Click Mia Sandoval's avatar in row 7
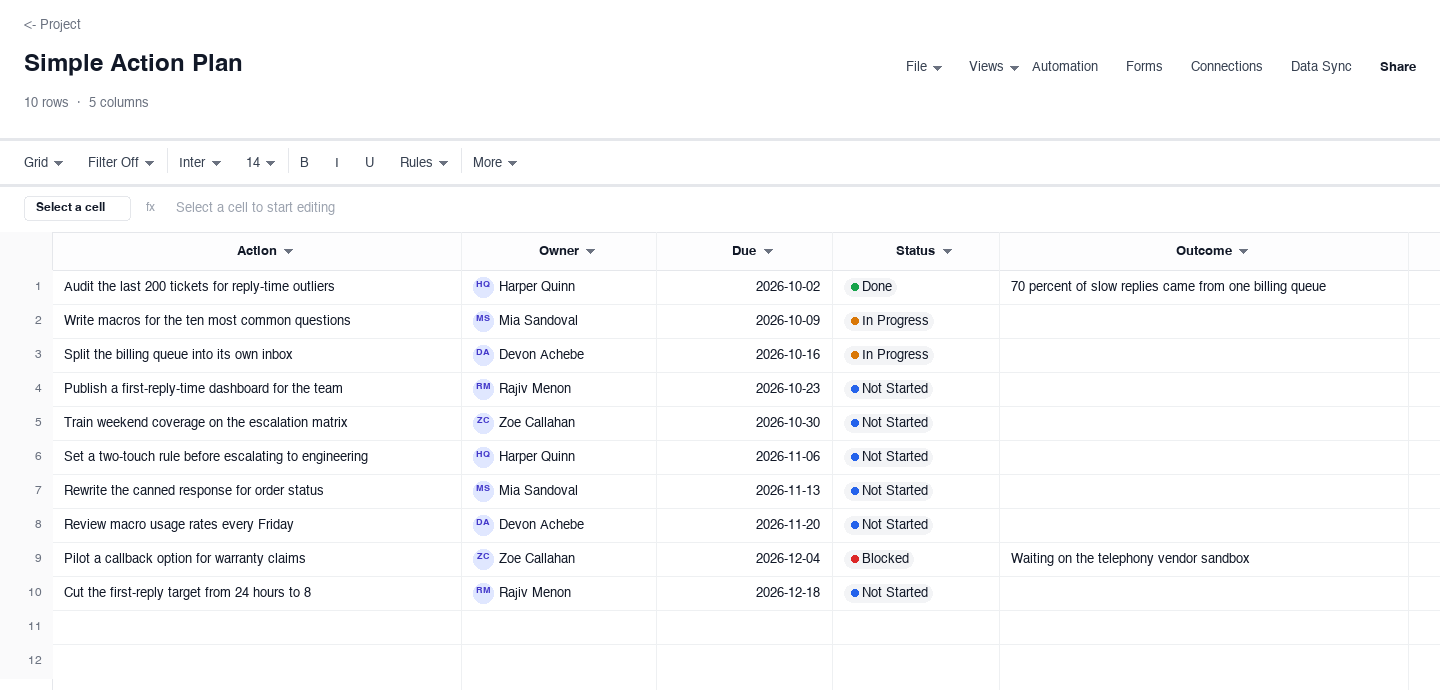 tap(483, 491)
